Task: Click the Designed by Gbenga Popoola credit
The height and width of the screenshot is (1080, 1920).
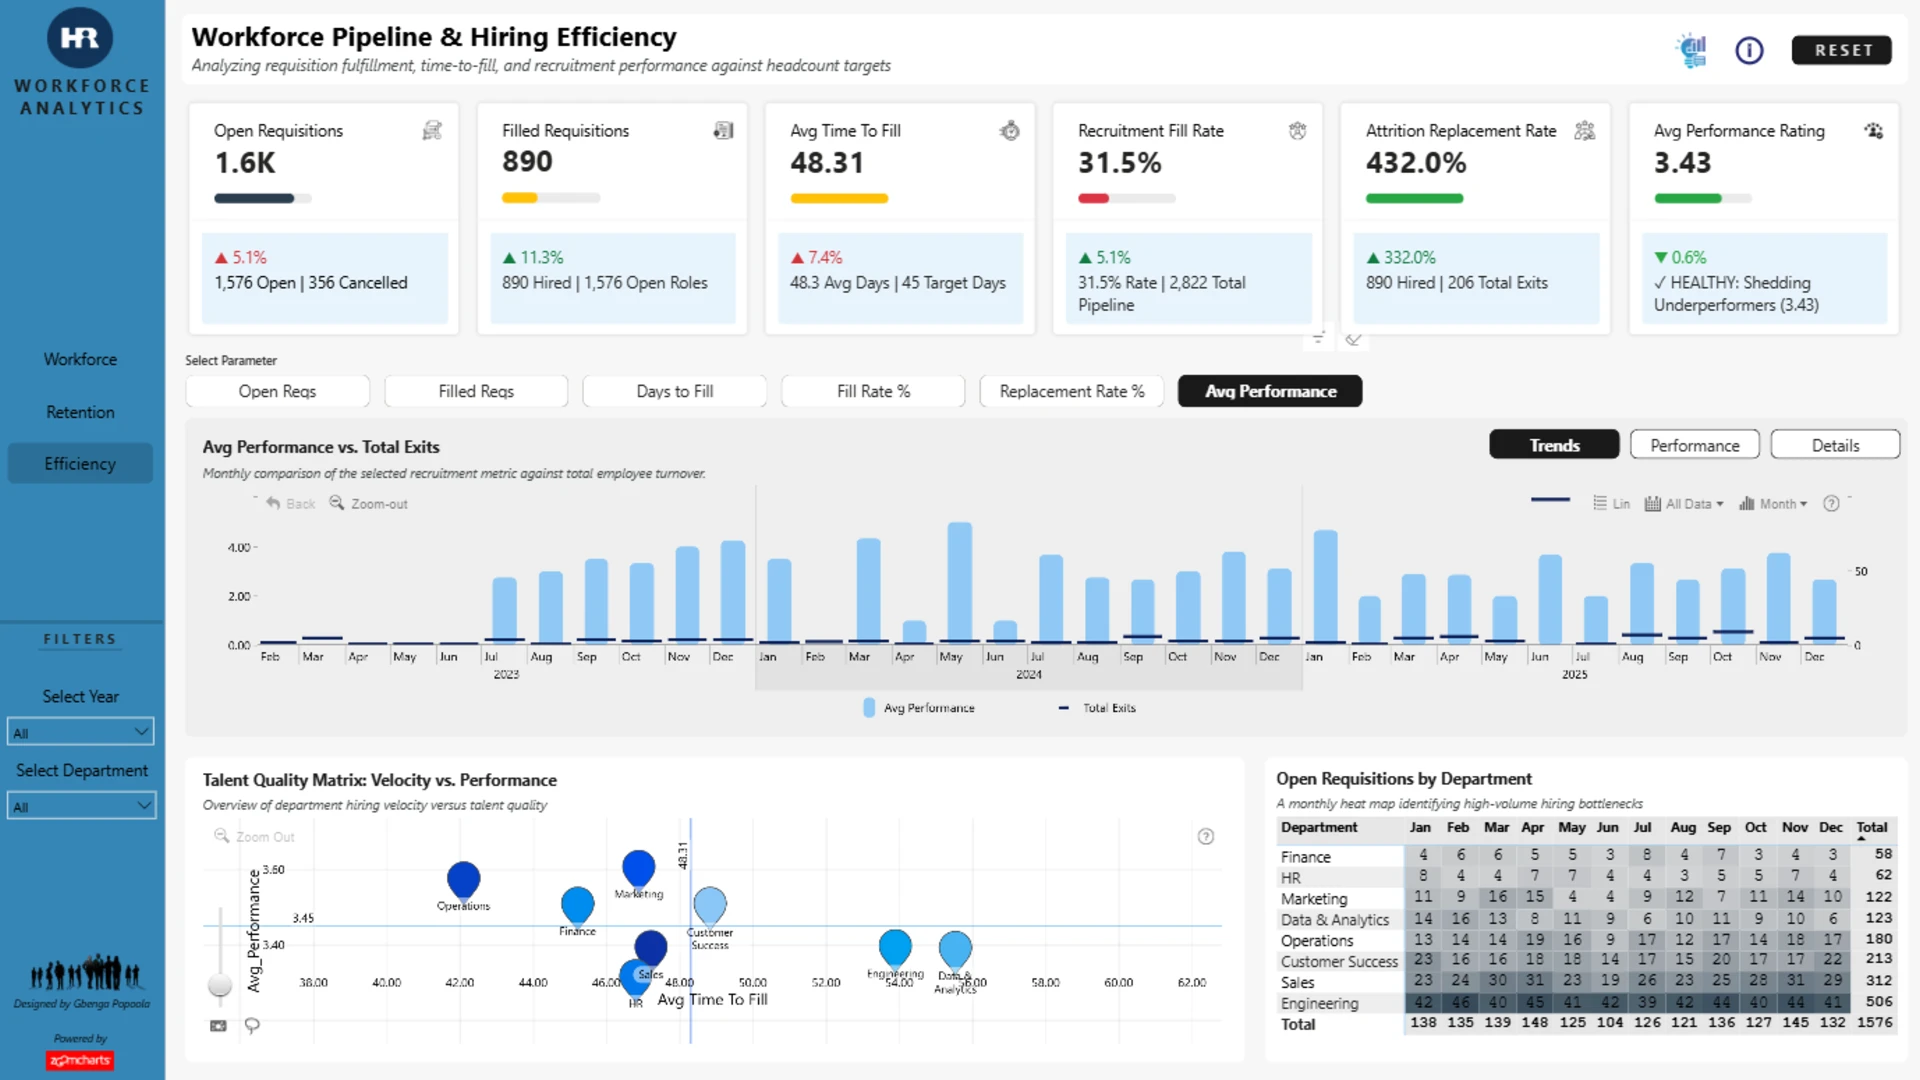Action: 81,1004
